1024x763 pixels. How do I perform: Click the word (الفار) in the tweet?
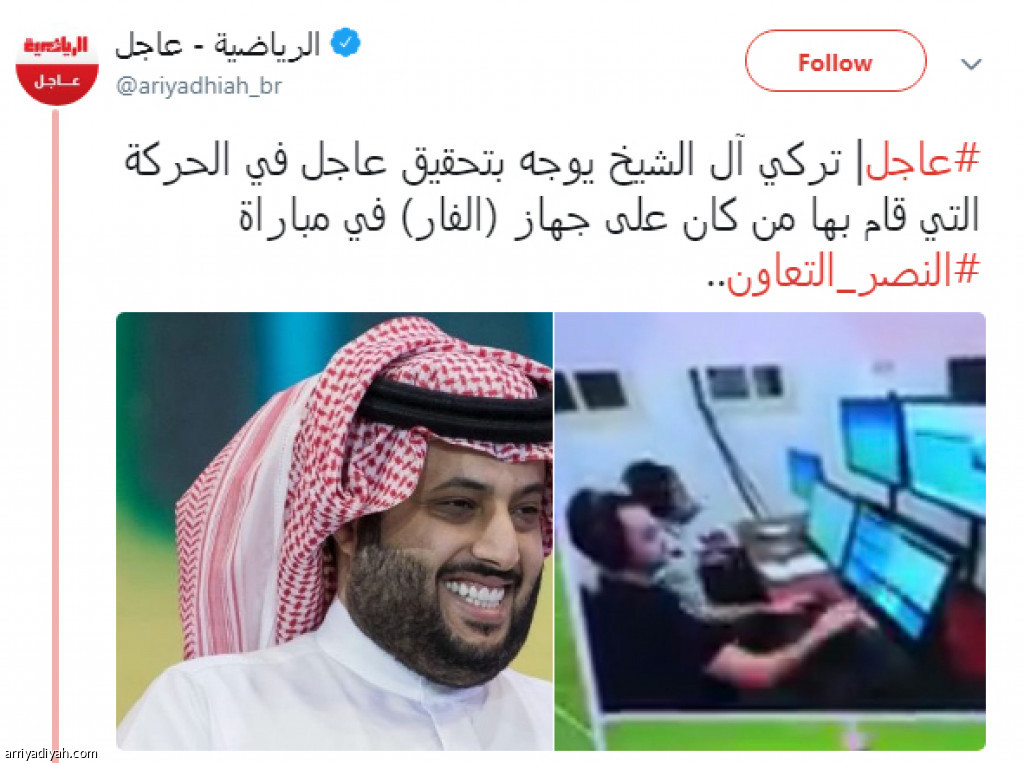coord(449,217)
